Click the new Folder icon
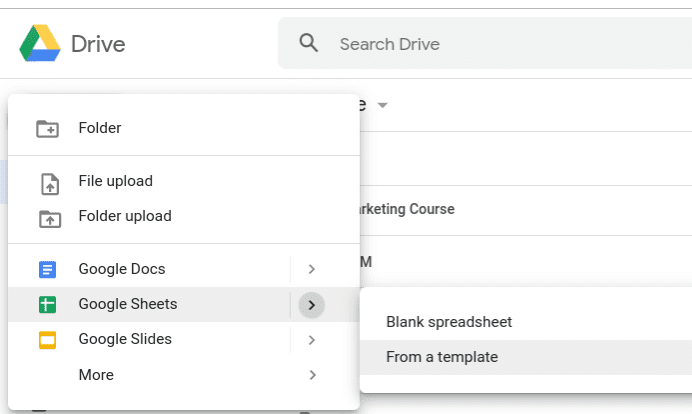Viewport: 692px width, 414px height. [47, 129]
